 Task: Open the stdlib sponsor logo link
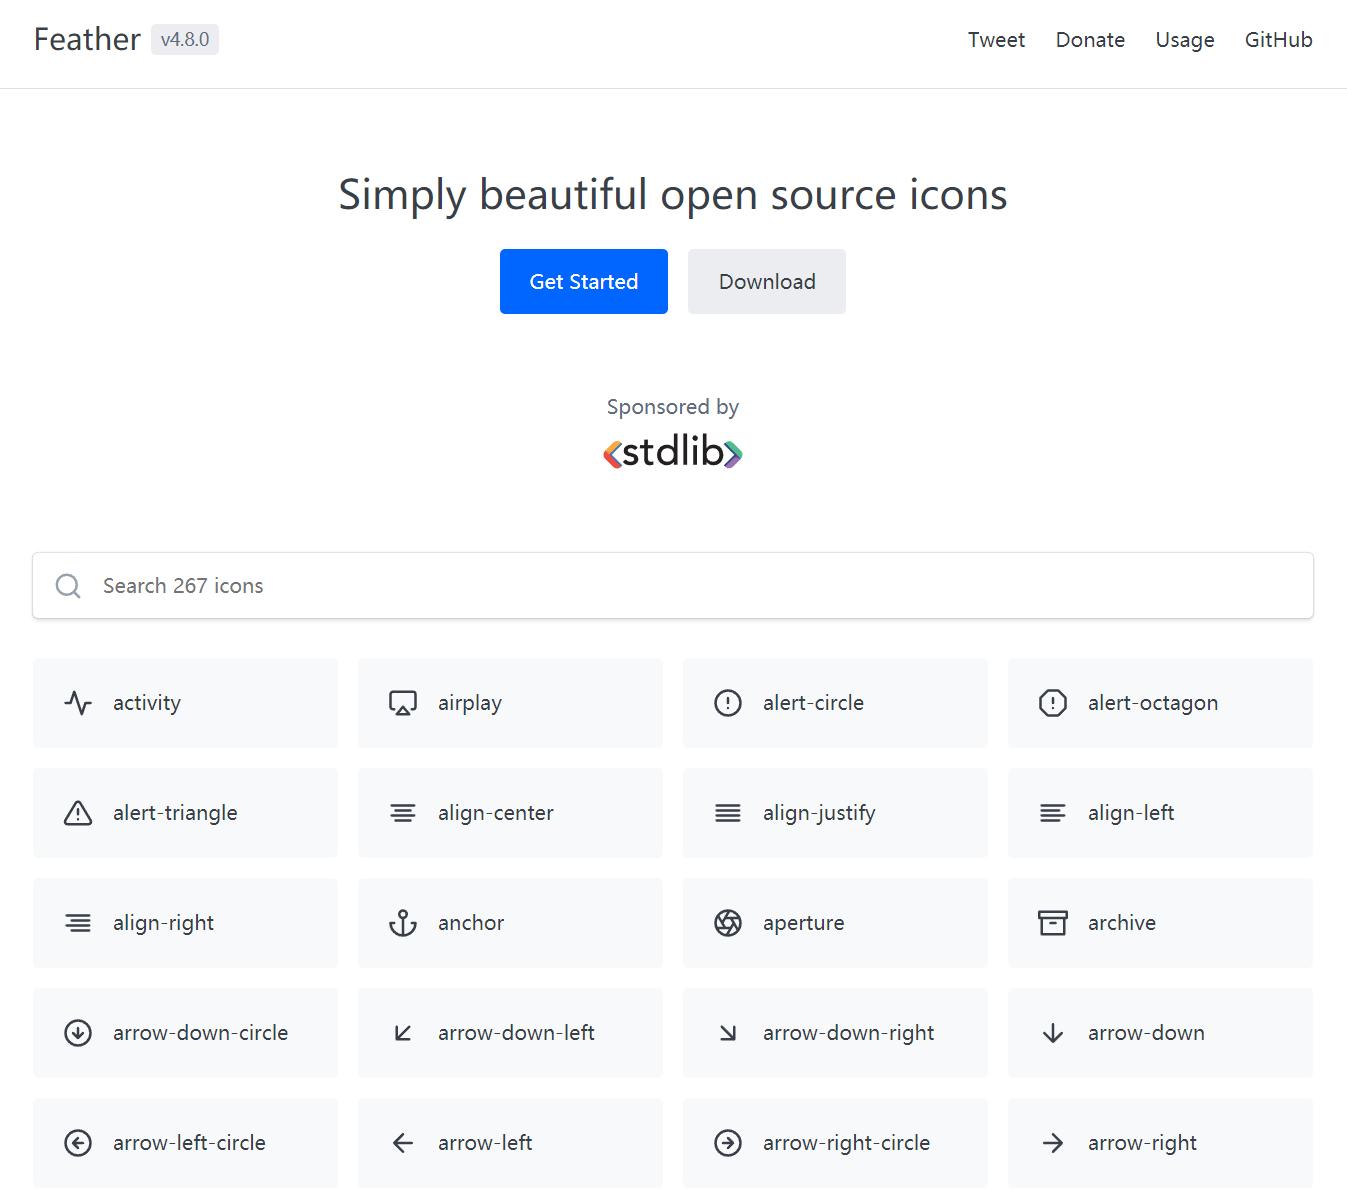[673, 453]
